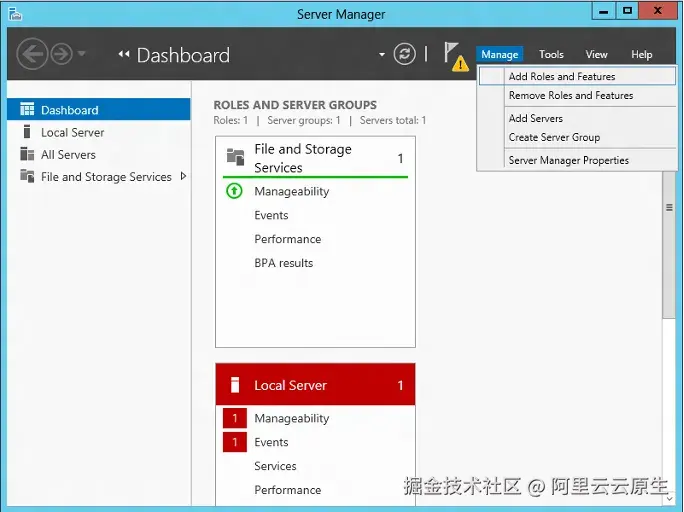Screen dimensions: 684x512
Task: Choose Add Roles and Features
Action: pos(577,76)
